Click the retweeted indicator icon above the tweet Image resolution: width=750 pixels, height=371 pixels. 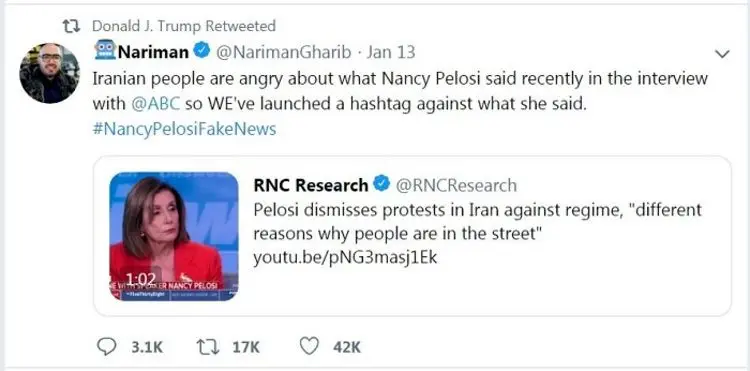(72, 26)
